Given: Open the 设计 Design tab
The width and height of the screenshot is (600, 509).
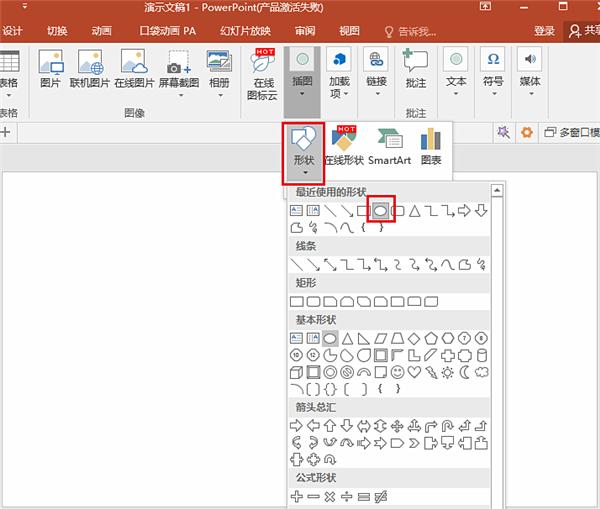Looking at the screenshot, I should click(12, 31).
